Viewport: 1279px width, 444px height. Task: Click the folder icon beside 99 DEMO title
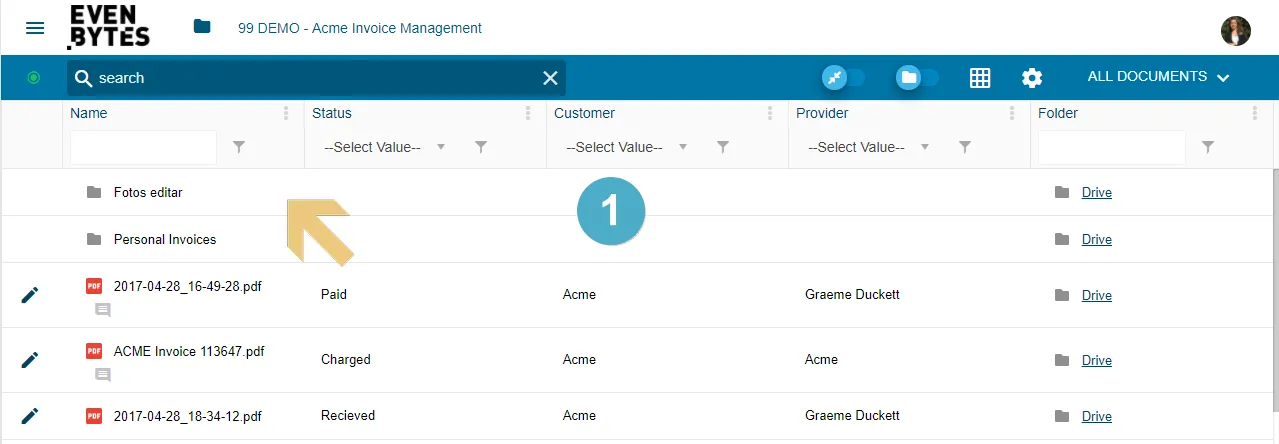202,26
